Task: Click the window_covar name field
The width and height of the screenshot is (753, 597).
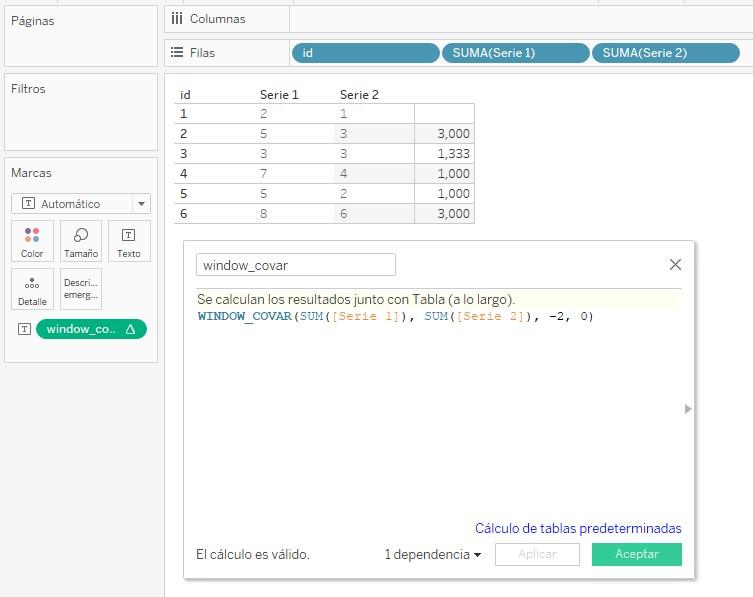Action: click(296, 265)
